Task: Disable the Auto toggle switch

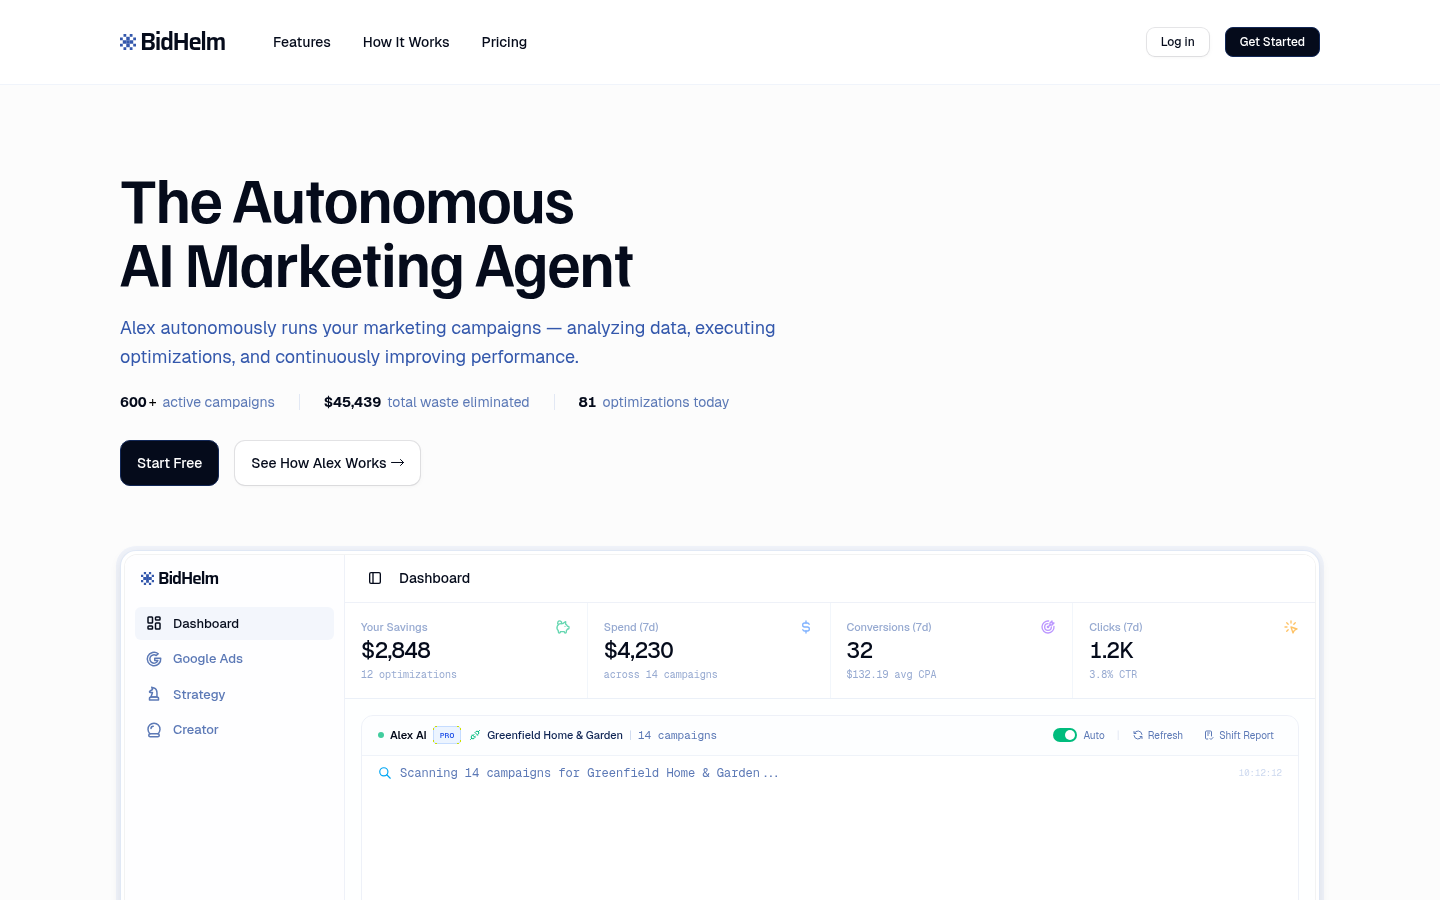Action: pyautogui.click(x=1064, y=735)
